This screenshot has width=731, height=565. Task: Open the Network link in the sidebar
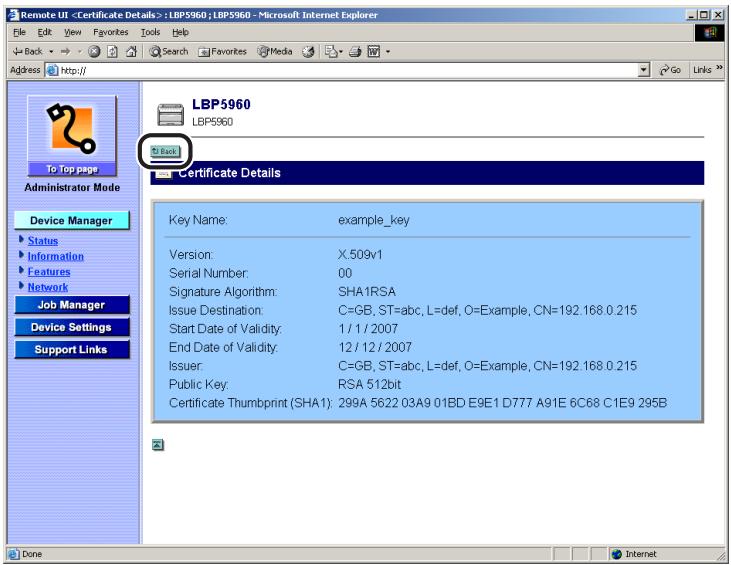coord(48,287)
